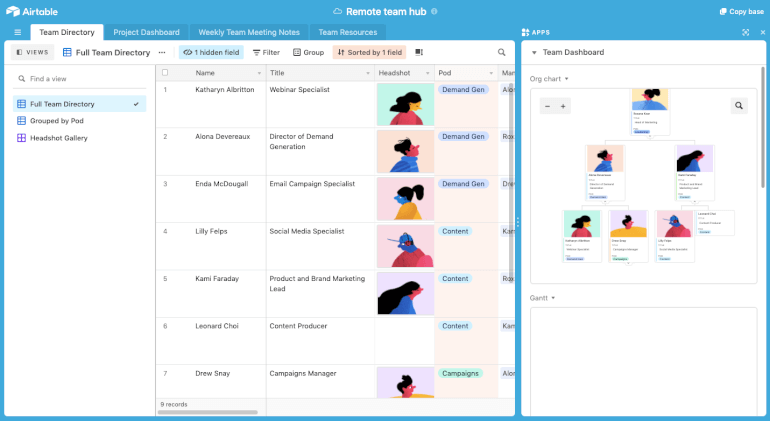The height and width of the screenshot is (421, 770).
Task: Tick the select-all records checkbox
Action: pyautogui.click(x=165, y=73)
